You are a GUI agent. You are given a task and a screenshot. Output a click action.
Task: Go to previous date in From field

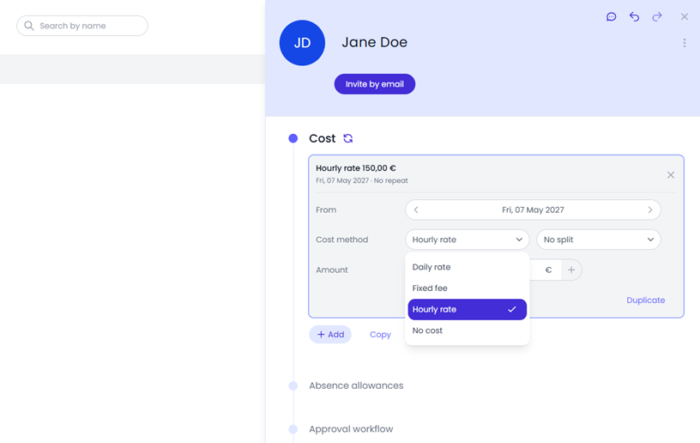point(416,210)
